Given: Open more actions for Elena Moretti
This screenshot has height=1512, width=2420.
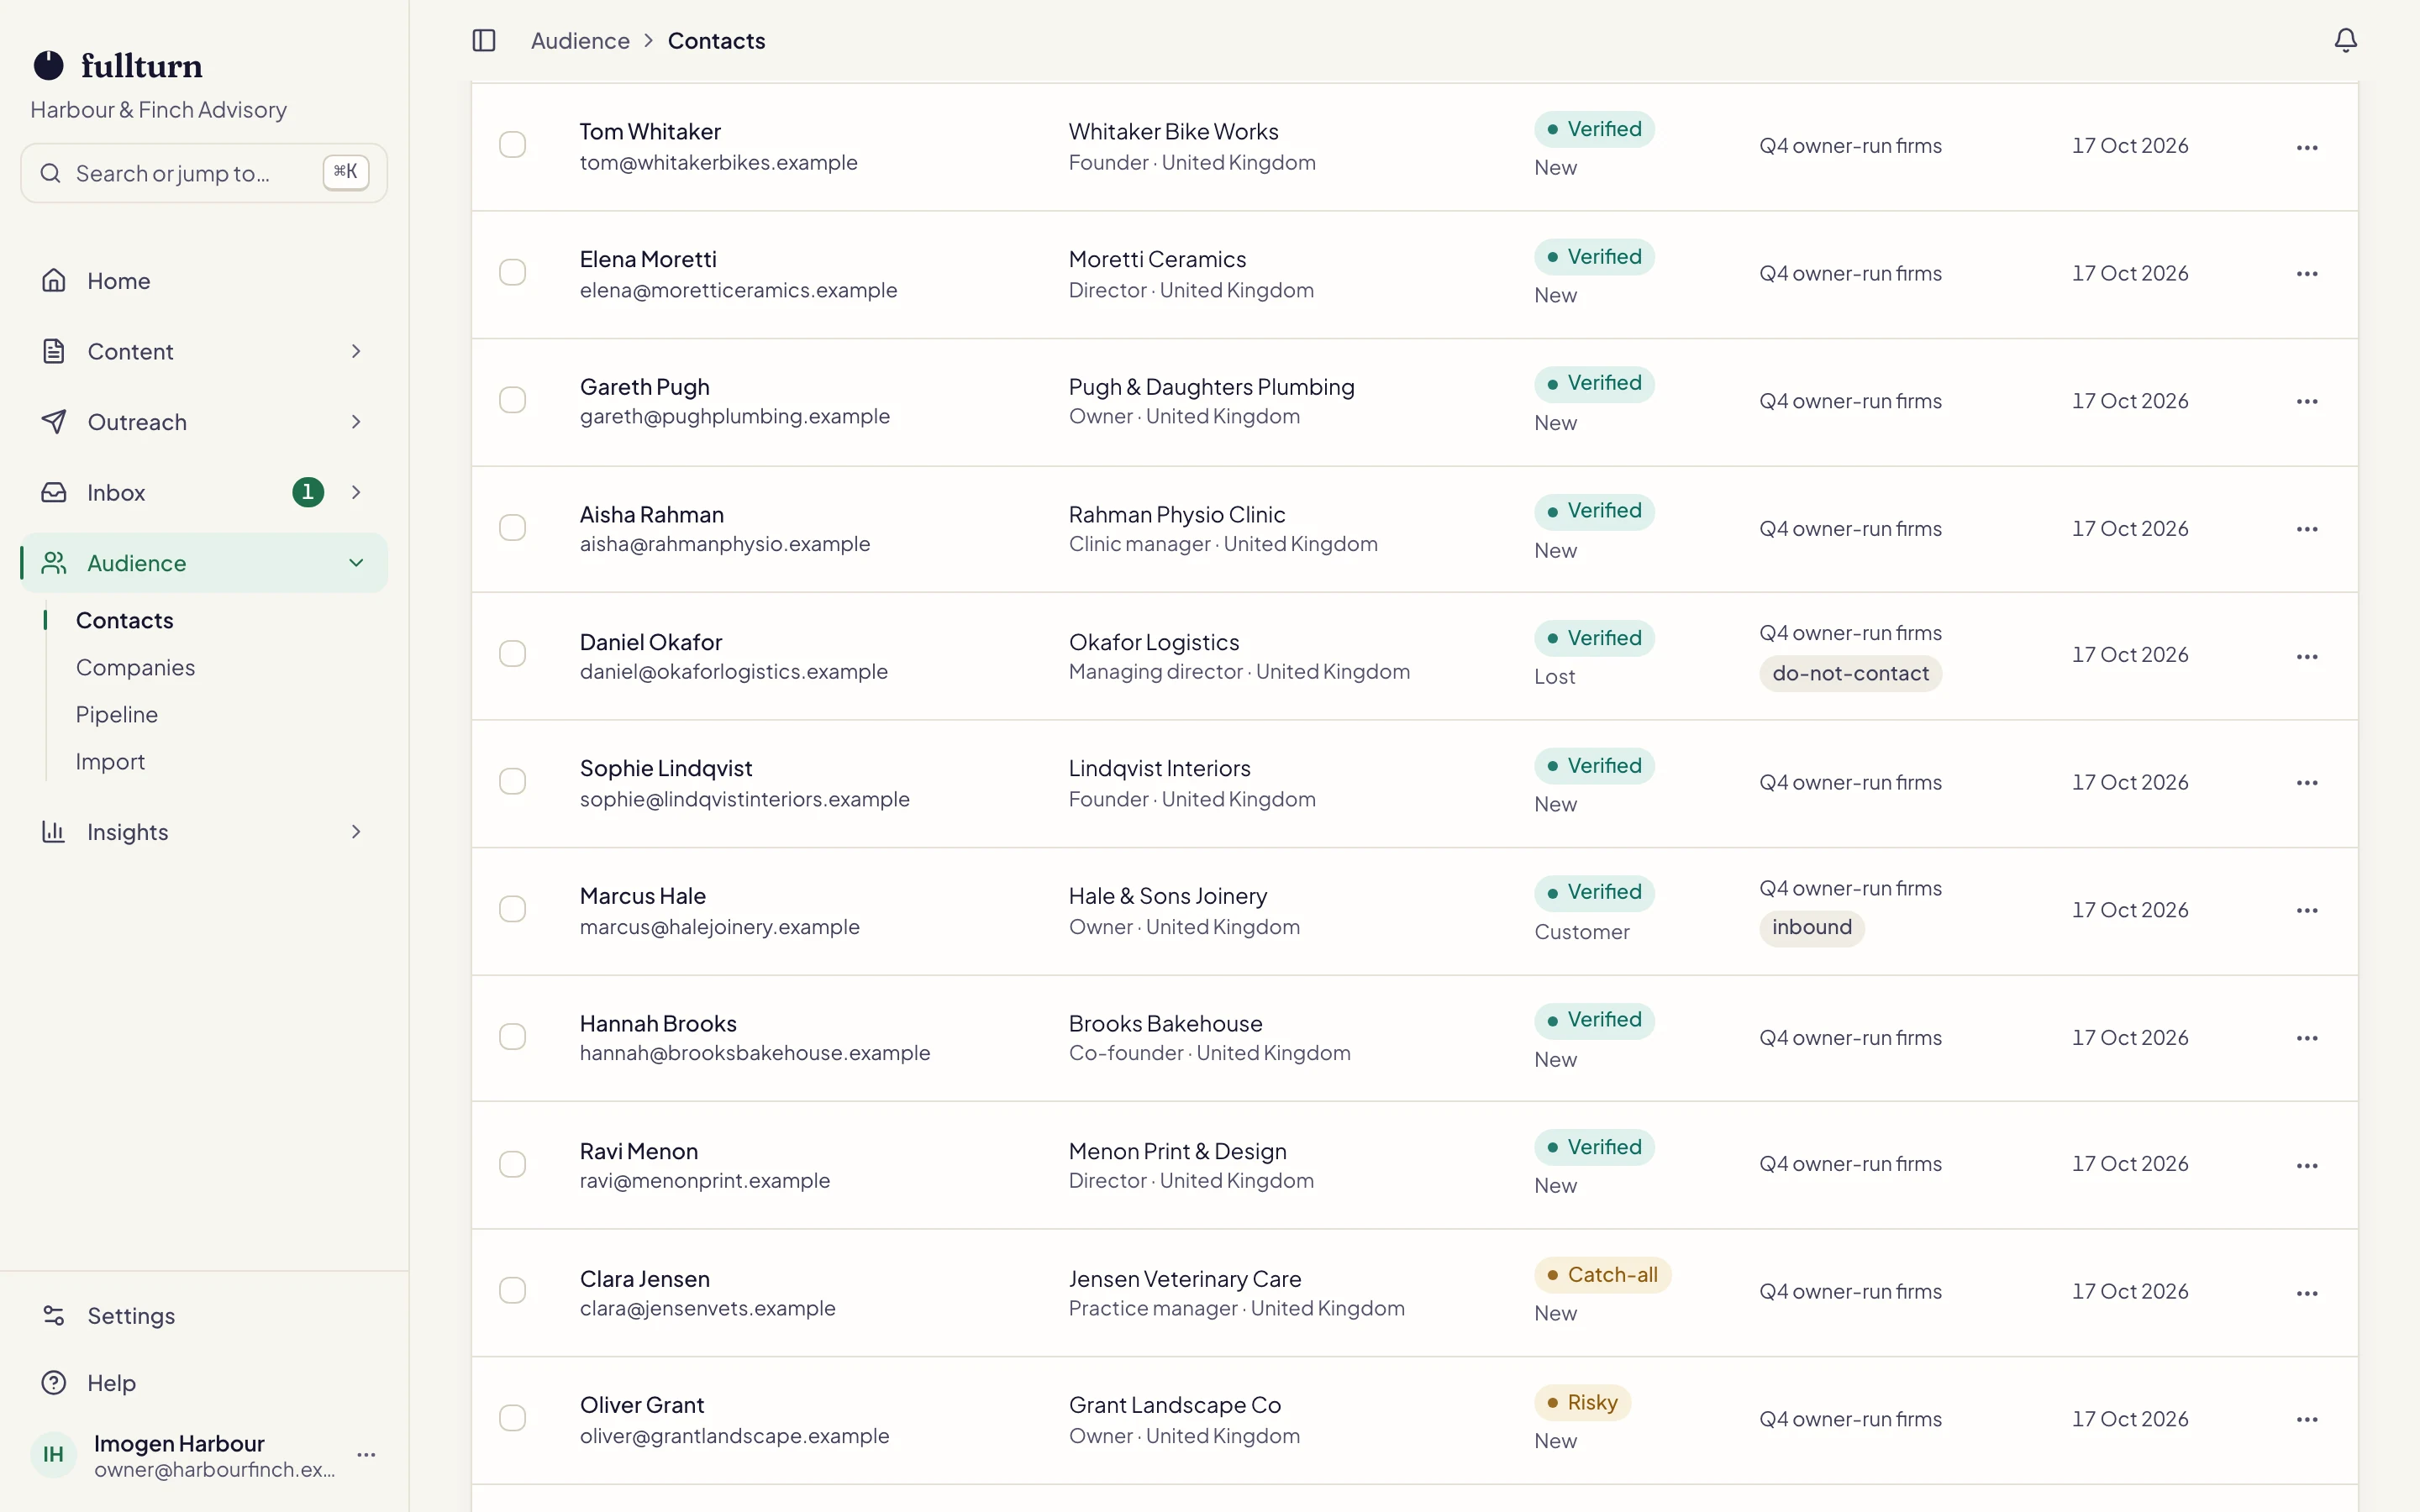Looking at the screenshot, I should coord(2307,274).
